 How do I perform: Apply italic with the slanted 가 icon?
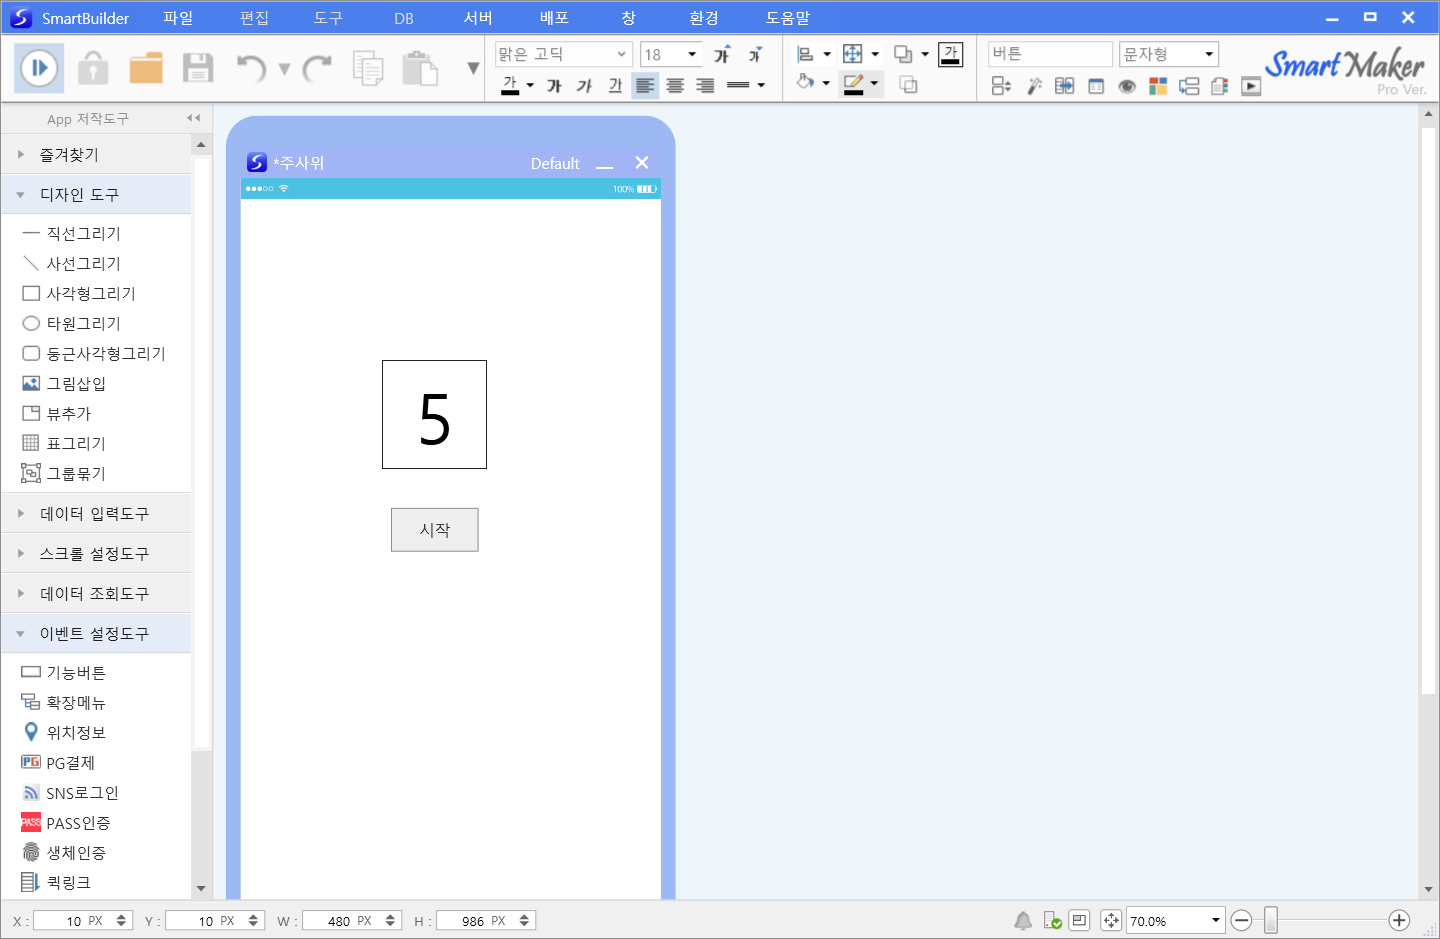(x=584, y=86)
